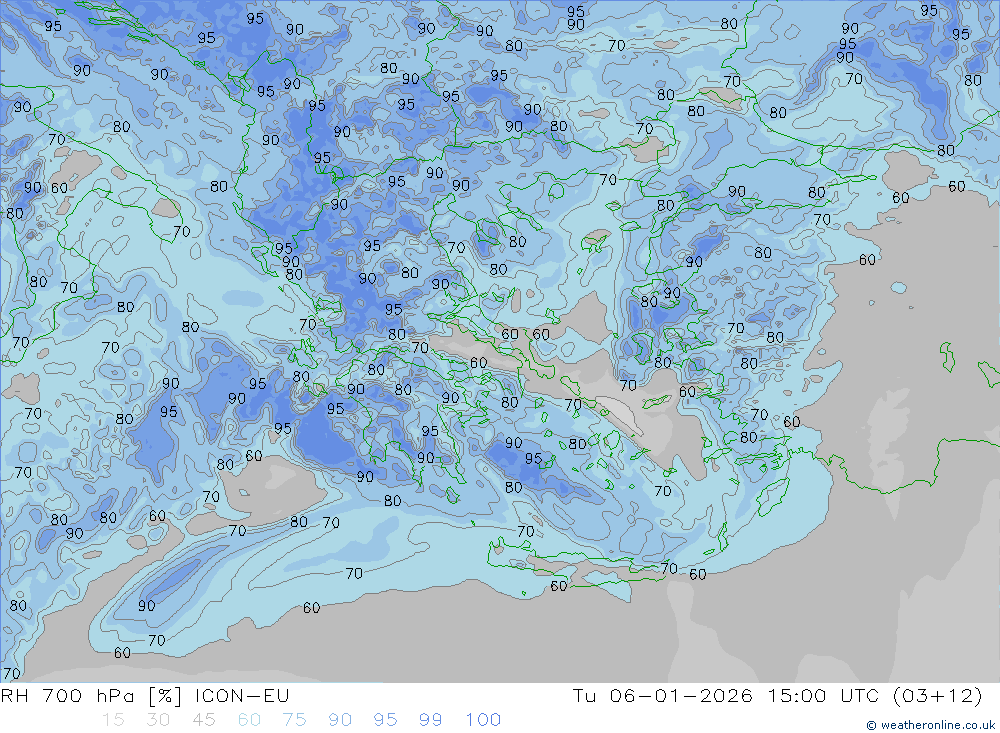
Task: Click legend value 75
Action: point(294,720)
